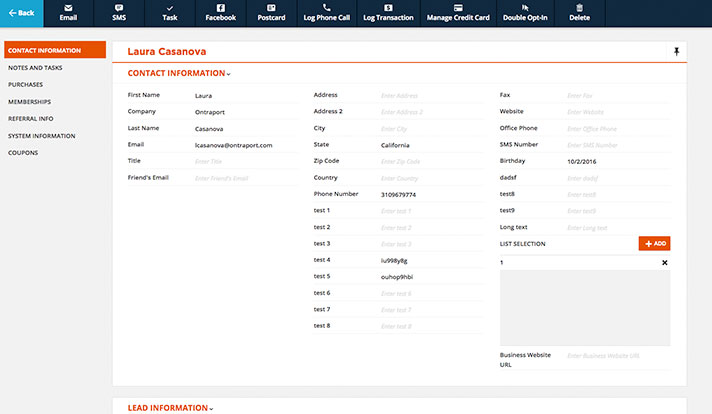Open Log Transaction in the toolbar

pos(388,13)
